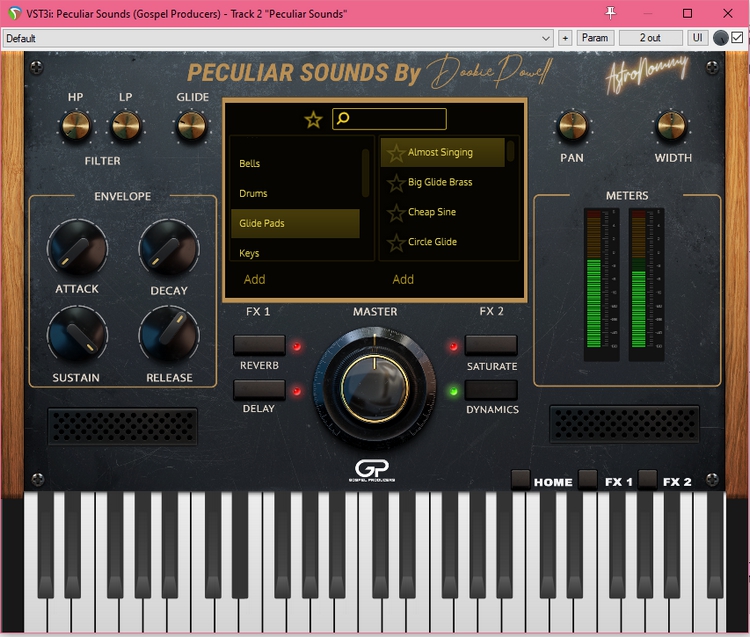The image size is (750, 637).
Task: Favorite the Circle Glide preset star
Action: pyautogui.click(x=396, y=243)
